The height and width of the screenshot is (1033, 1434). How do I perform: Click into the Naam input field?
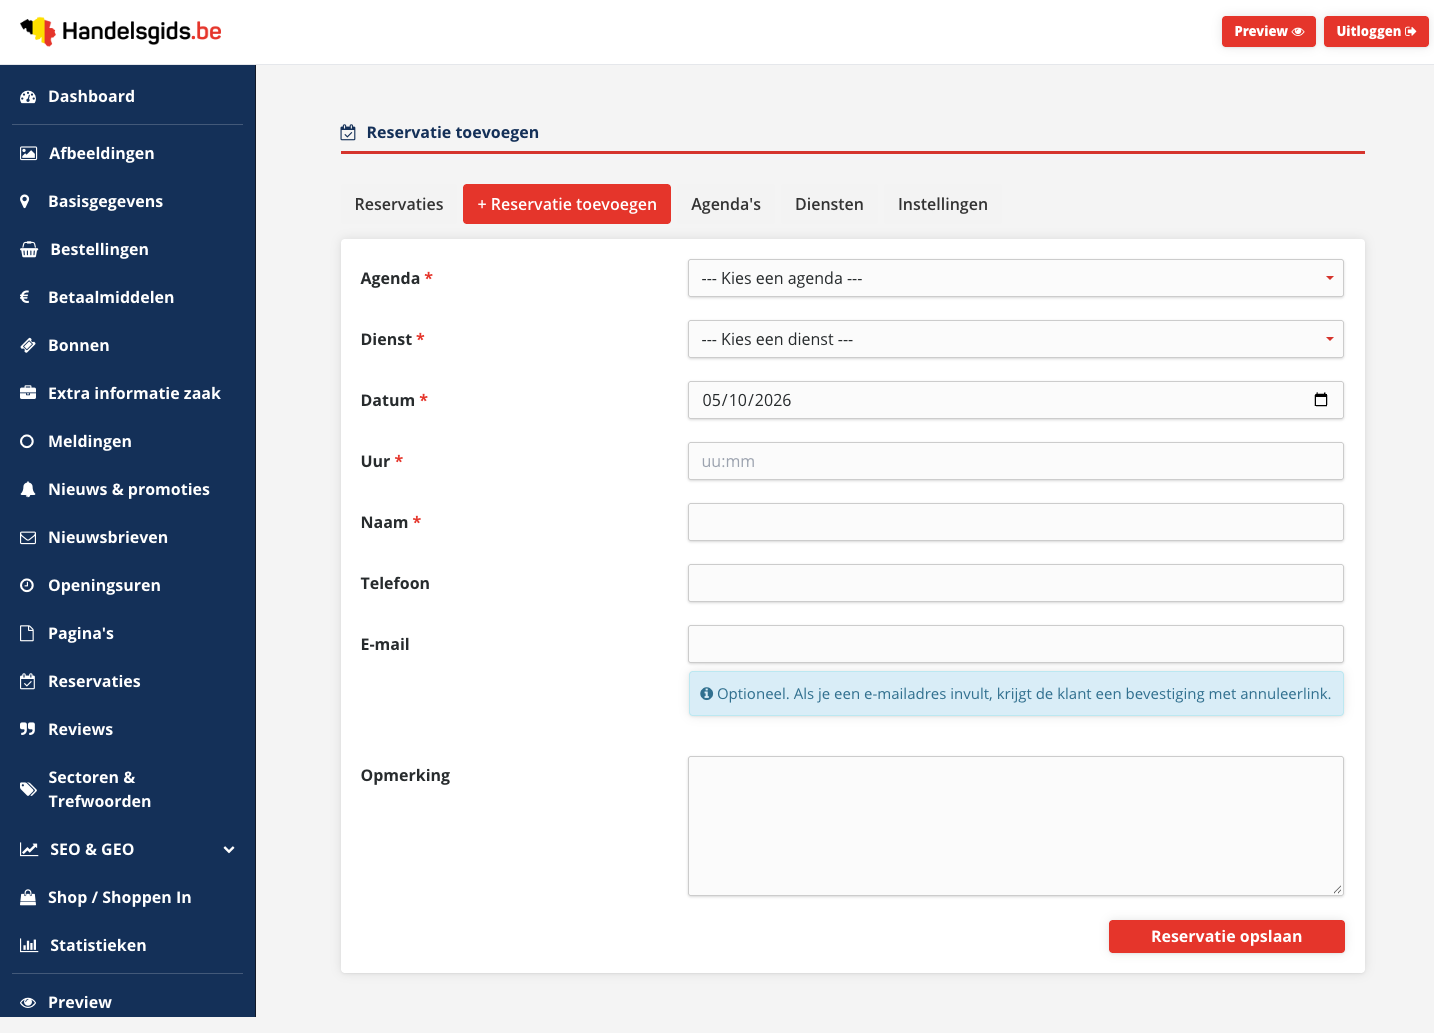pyautogui.click(x=1016, y=522)
